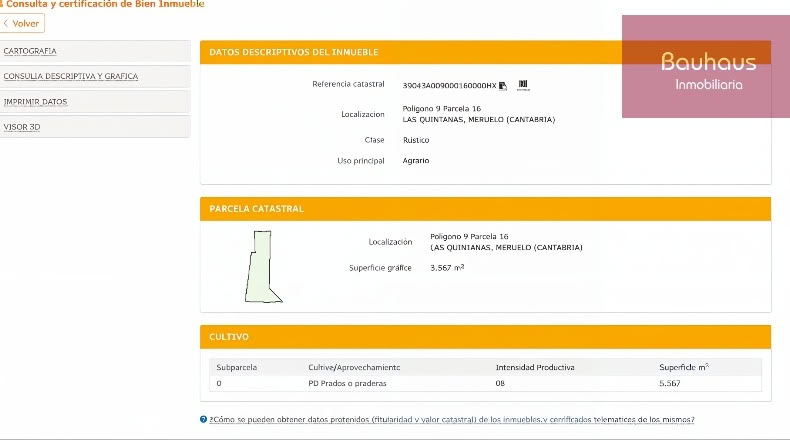This screenshot has height=440, width=790.
Task: Open the barcode icon beside the reference
Action: 523,85
